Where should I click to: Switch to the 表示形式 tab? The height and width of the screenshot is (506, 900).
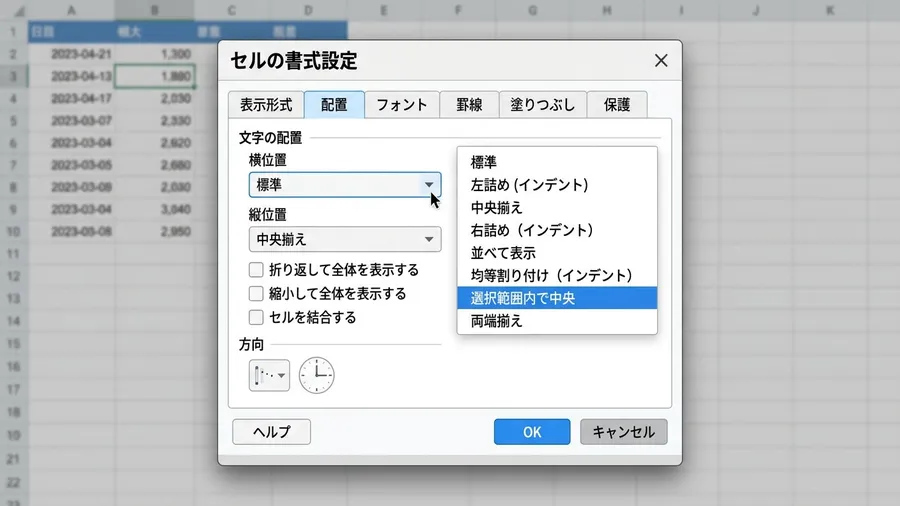click(x=266, y=104)
